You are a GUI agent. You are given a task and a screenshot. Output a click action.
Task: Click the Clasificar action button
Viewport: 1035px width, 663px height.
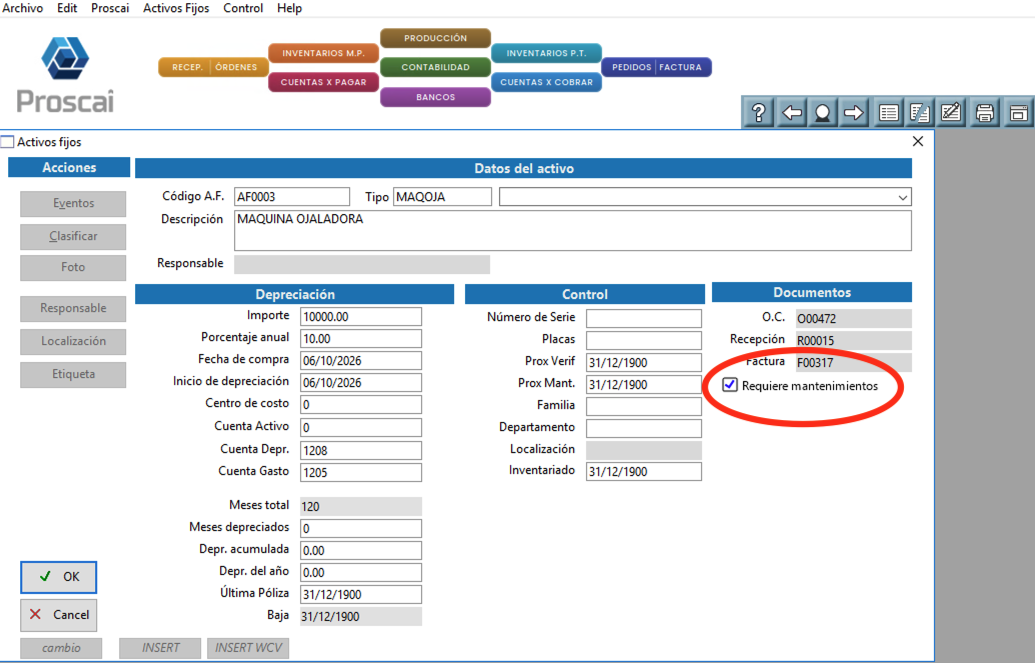[73, 236]
